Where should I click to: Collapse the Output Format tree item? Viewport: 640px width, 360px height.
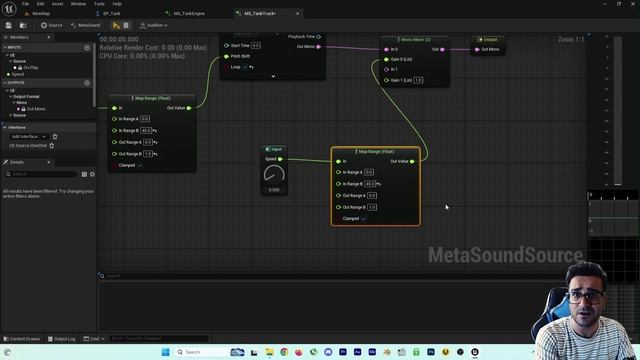(x=11, y=97)
